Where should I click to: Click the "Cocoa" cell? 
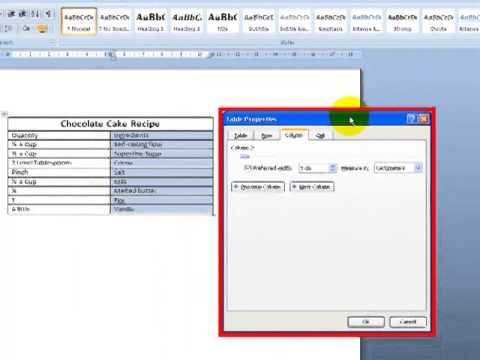click(x=161, y=163)
